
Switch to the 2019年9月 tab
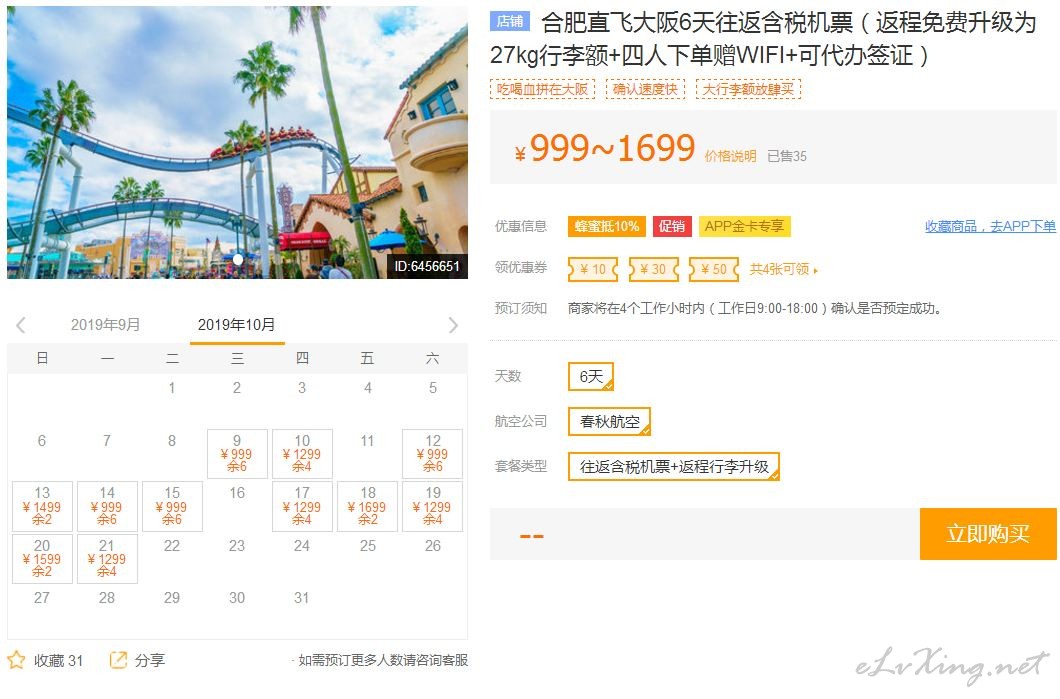(105, 324)
